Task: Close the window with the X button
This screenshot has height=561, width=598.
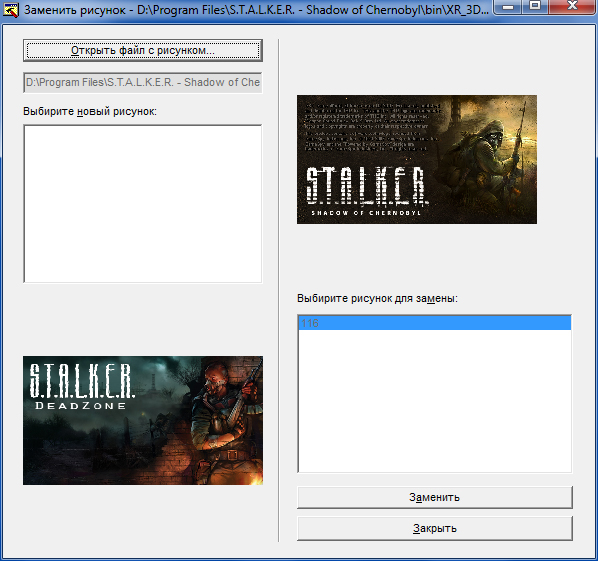Action: pyautogui.click(x=572, y=6)
